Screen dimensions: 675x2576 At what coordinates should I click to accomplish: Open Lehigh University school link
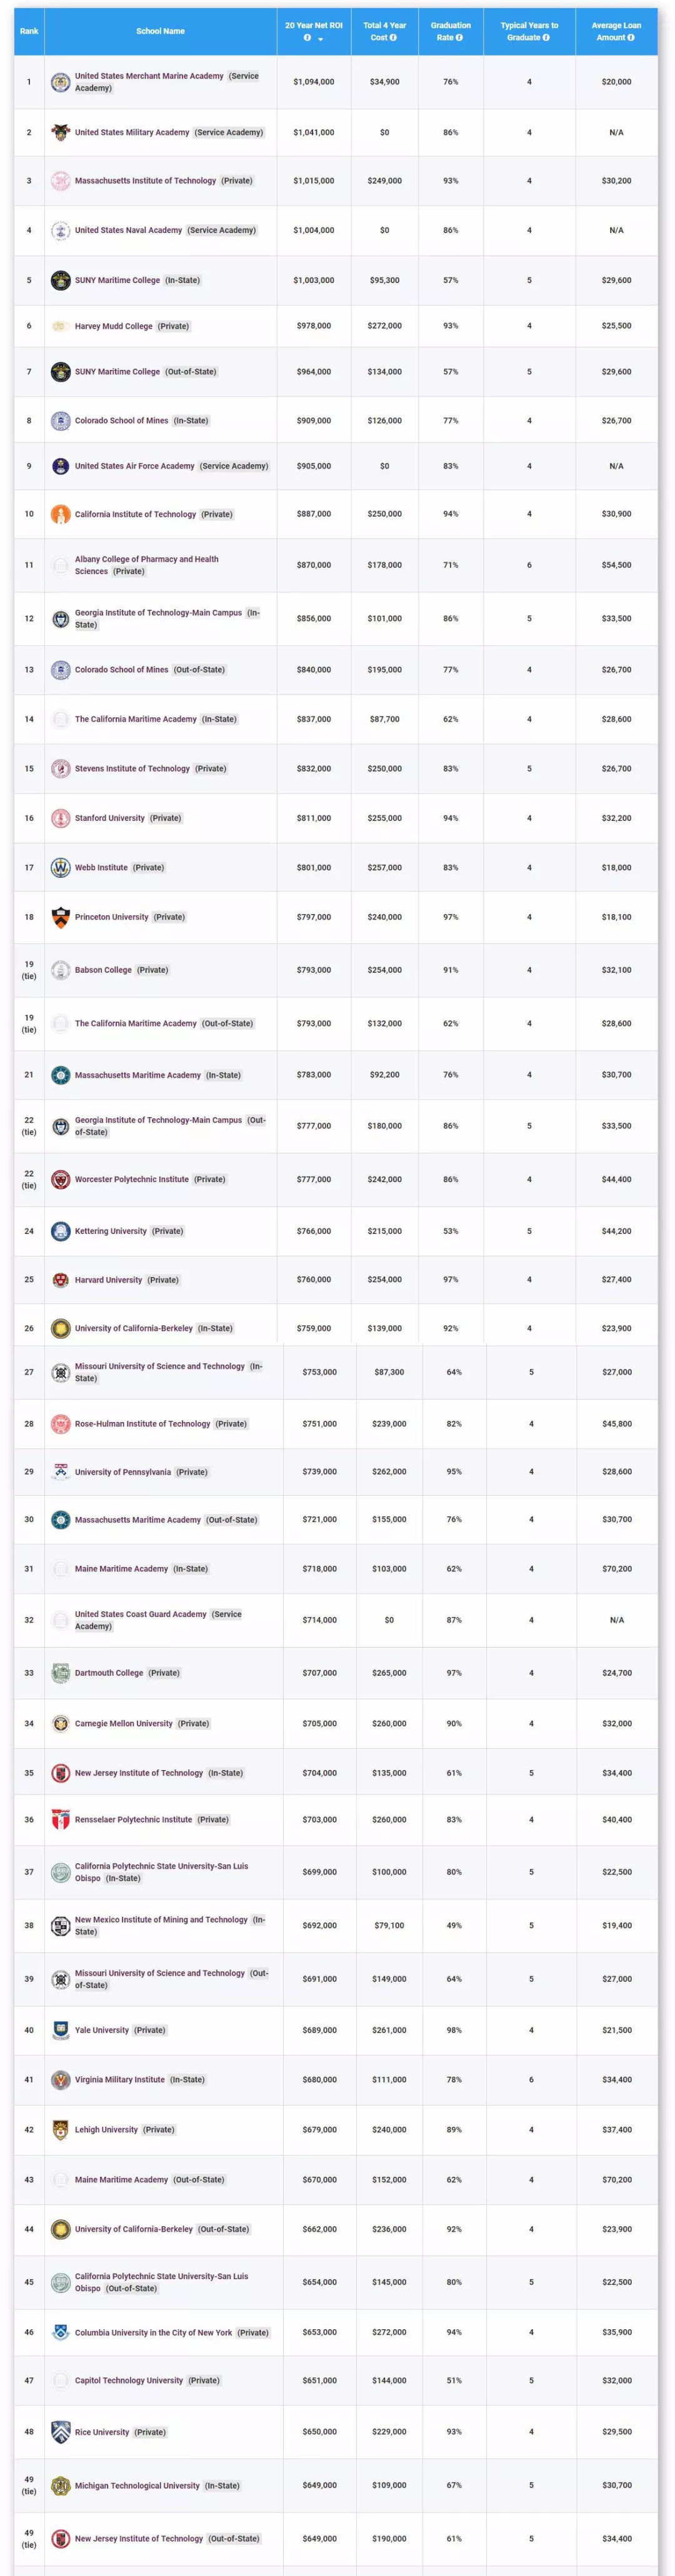tap(106, 2129)
